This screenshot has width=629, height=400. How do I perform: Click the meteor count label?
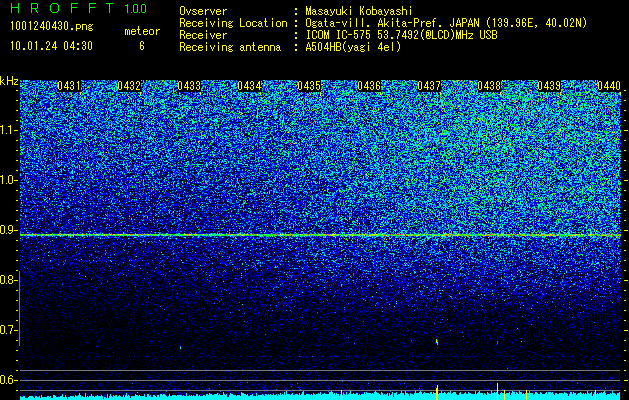142,31
